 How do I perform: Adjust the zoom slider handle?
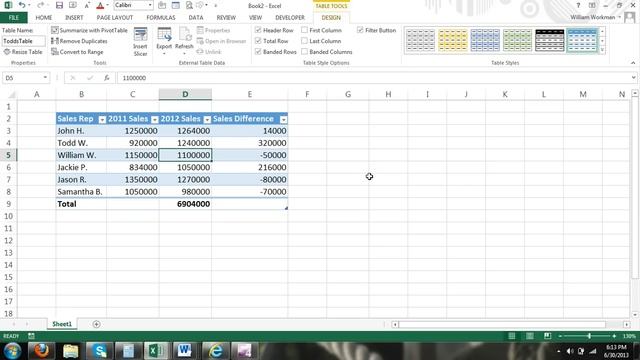coord(589,336)
